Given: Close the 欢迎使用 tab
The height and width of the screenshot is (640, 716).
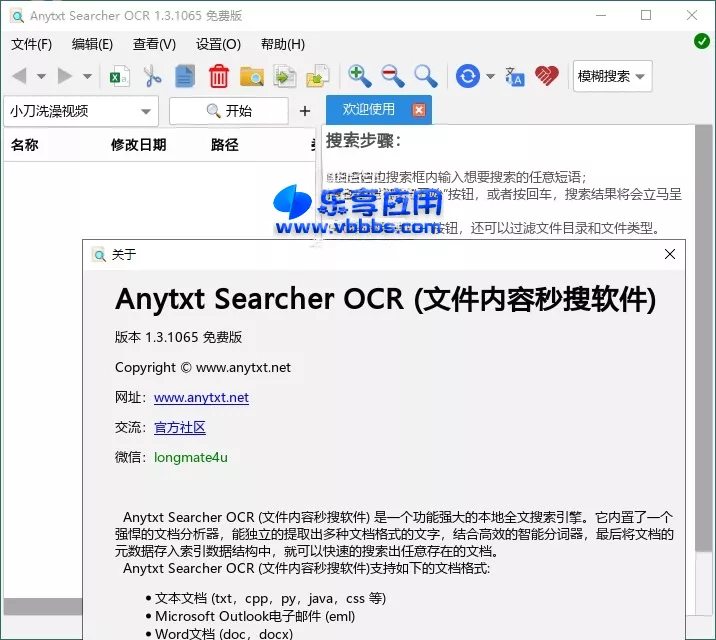Looking at the screenshot, I should point(419,110).
